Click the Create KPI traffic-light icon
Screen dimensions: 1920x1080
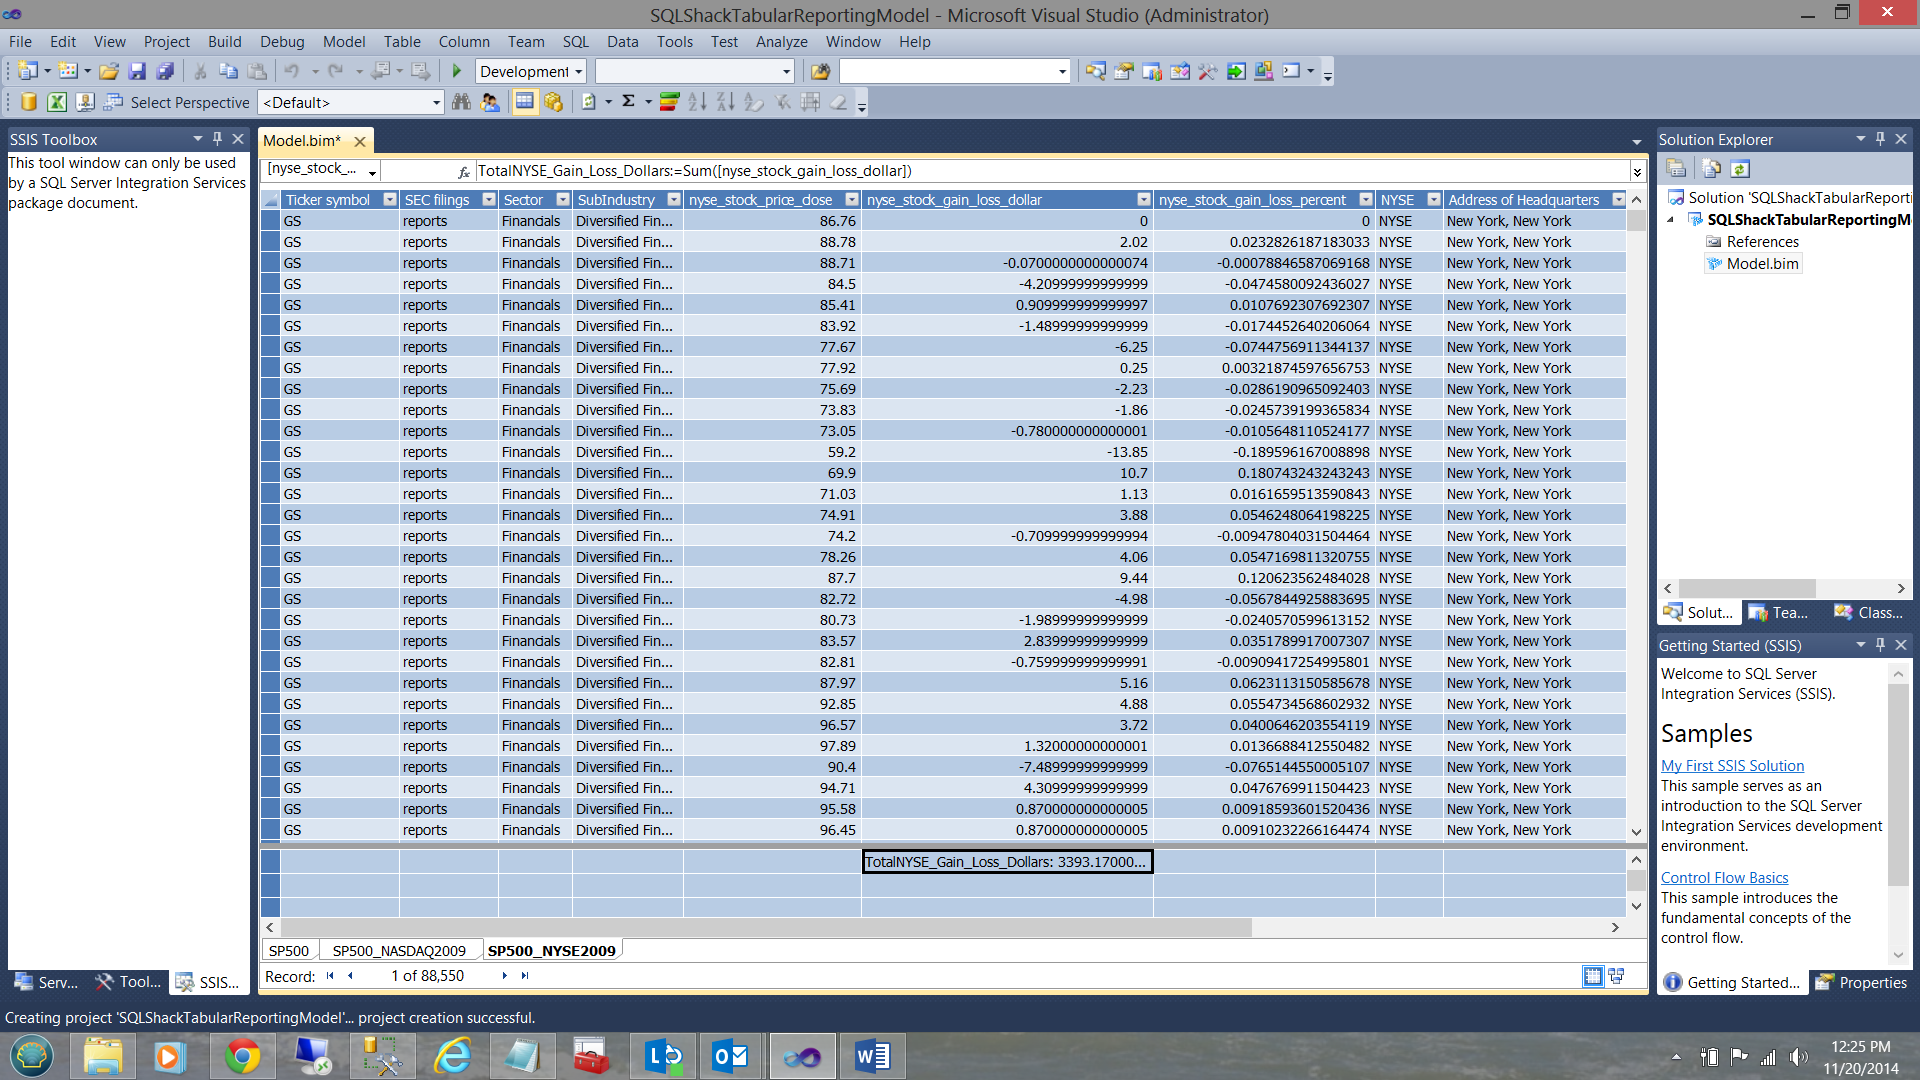tap(669, 102)
